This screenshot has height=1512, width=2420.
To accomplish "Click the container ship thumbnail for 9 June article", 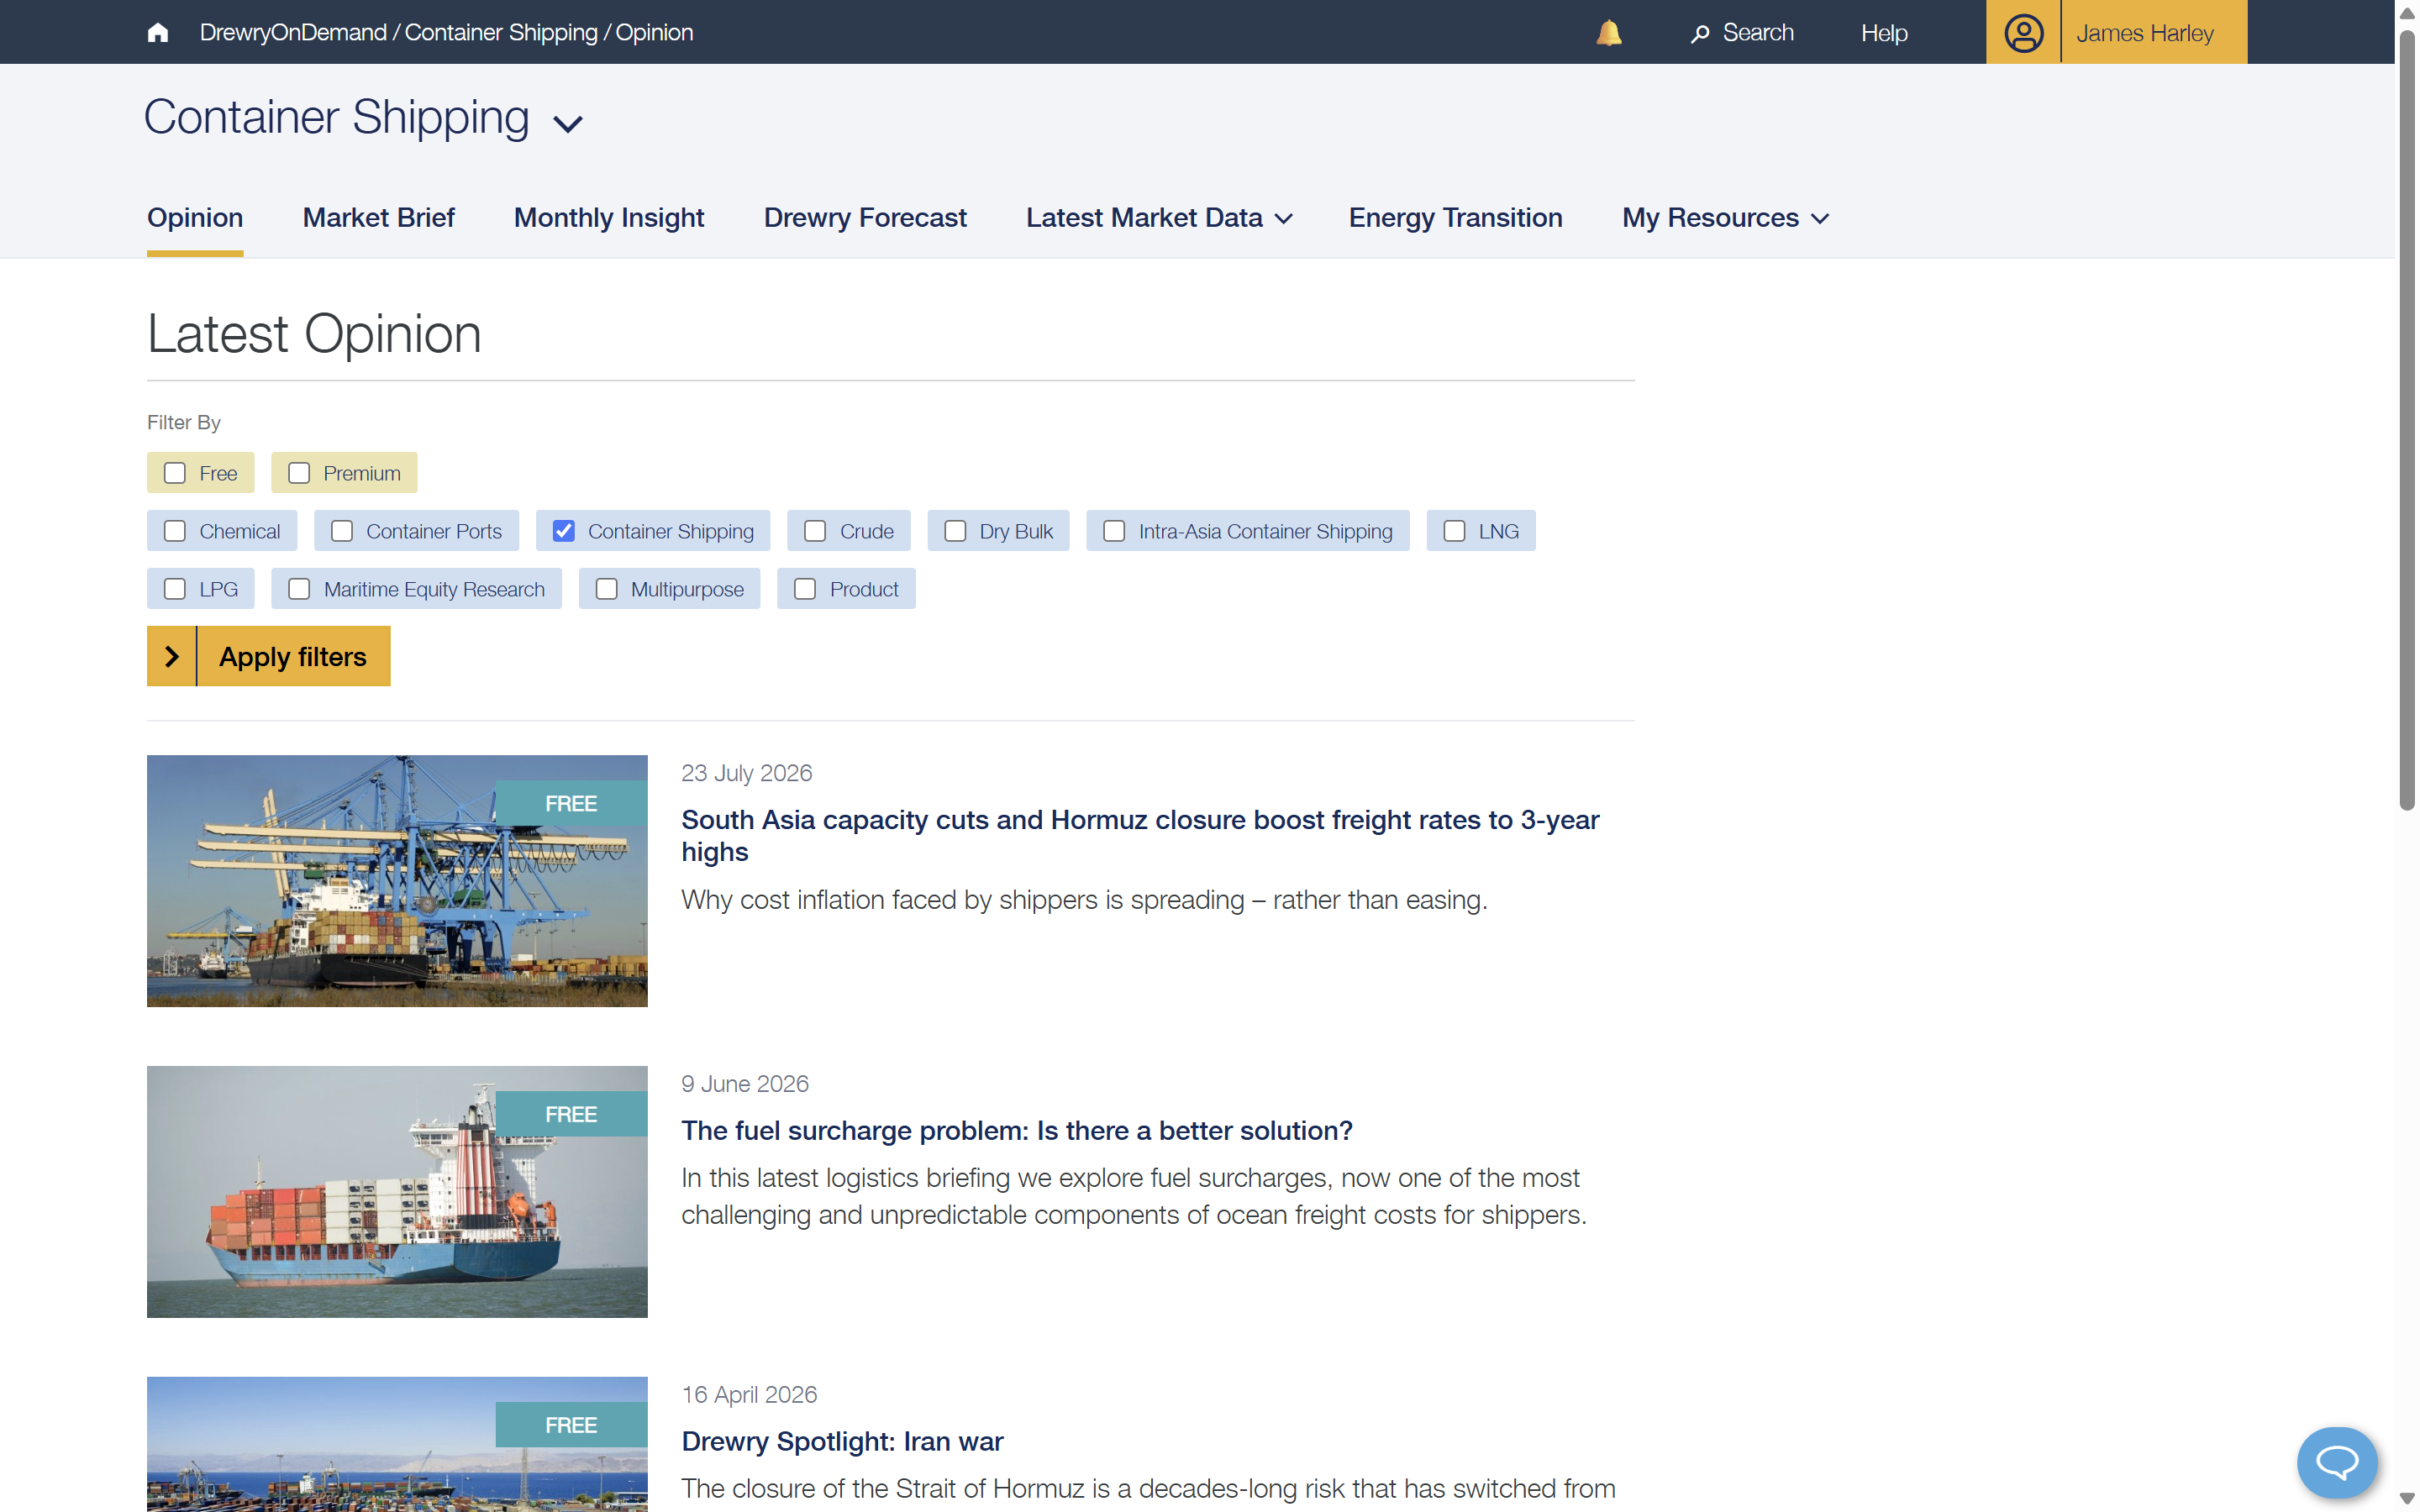I will click(x=397, y=1192).
